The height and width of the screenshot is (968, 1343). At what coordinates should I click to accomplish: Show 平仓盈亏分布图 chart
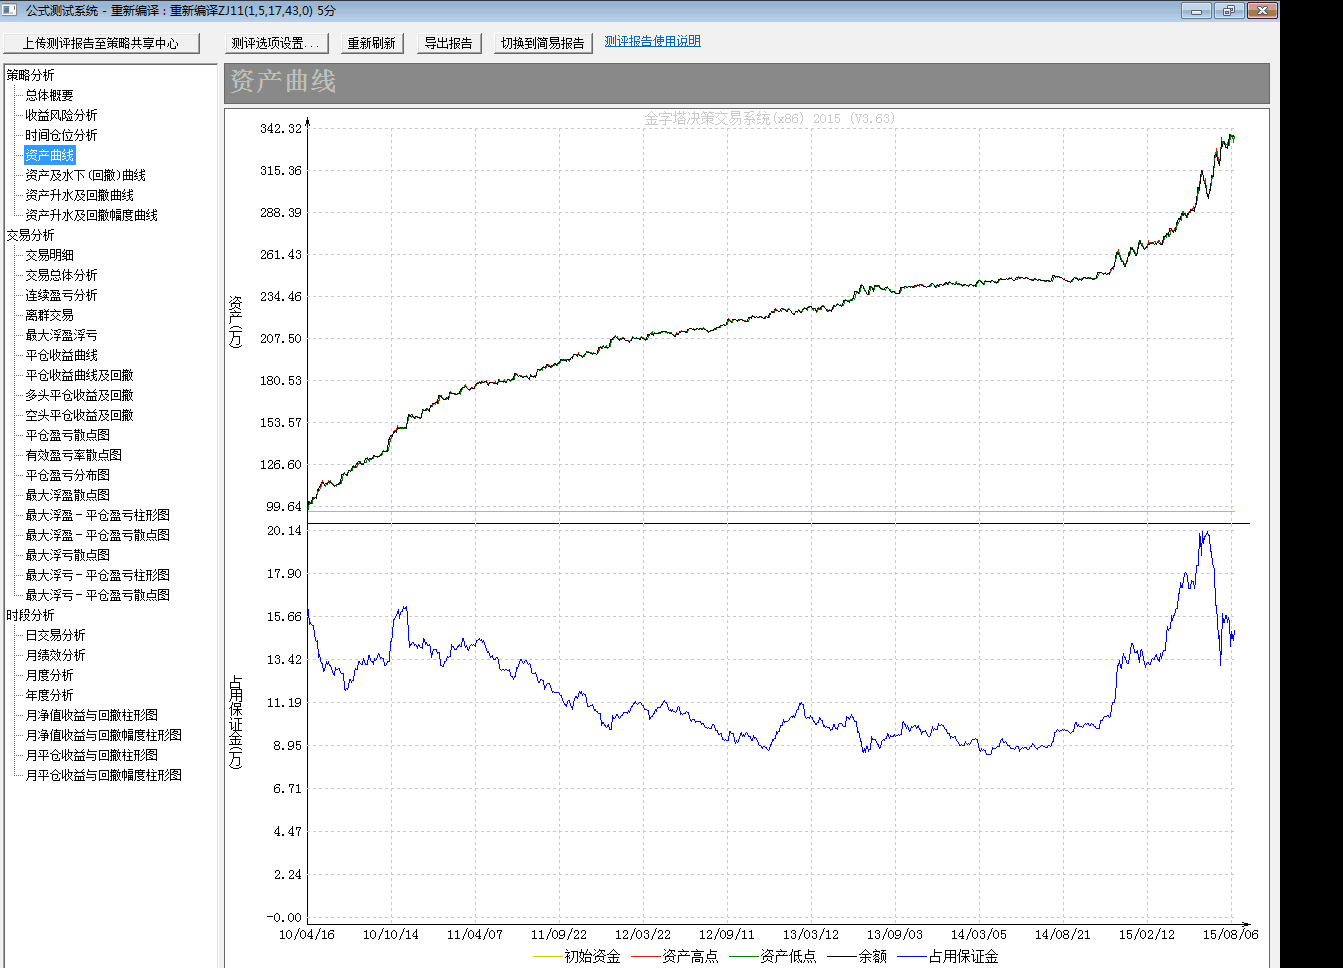67,475
